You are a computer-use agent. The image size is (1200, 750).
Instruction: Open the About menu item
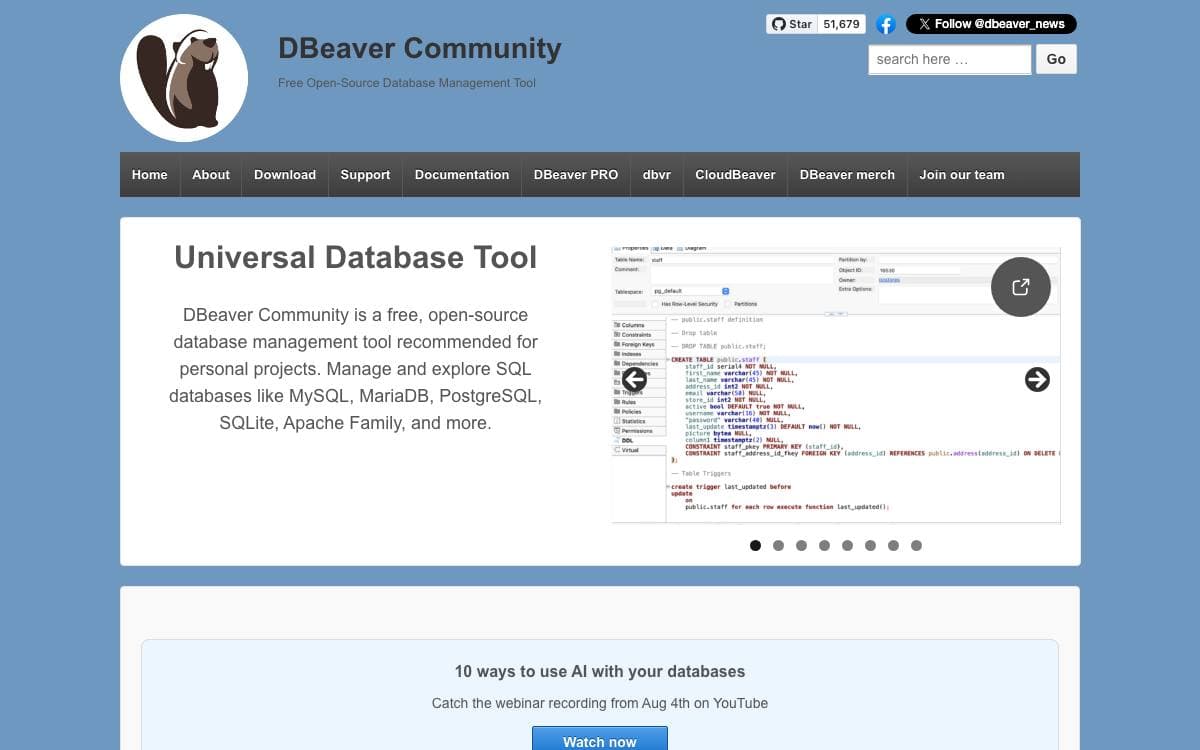pyautogui.click(x=211, y=174)
